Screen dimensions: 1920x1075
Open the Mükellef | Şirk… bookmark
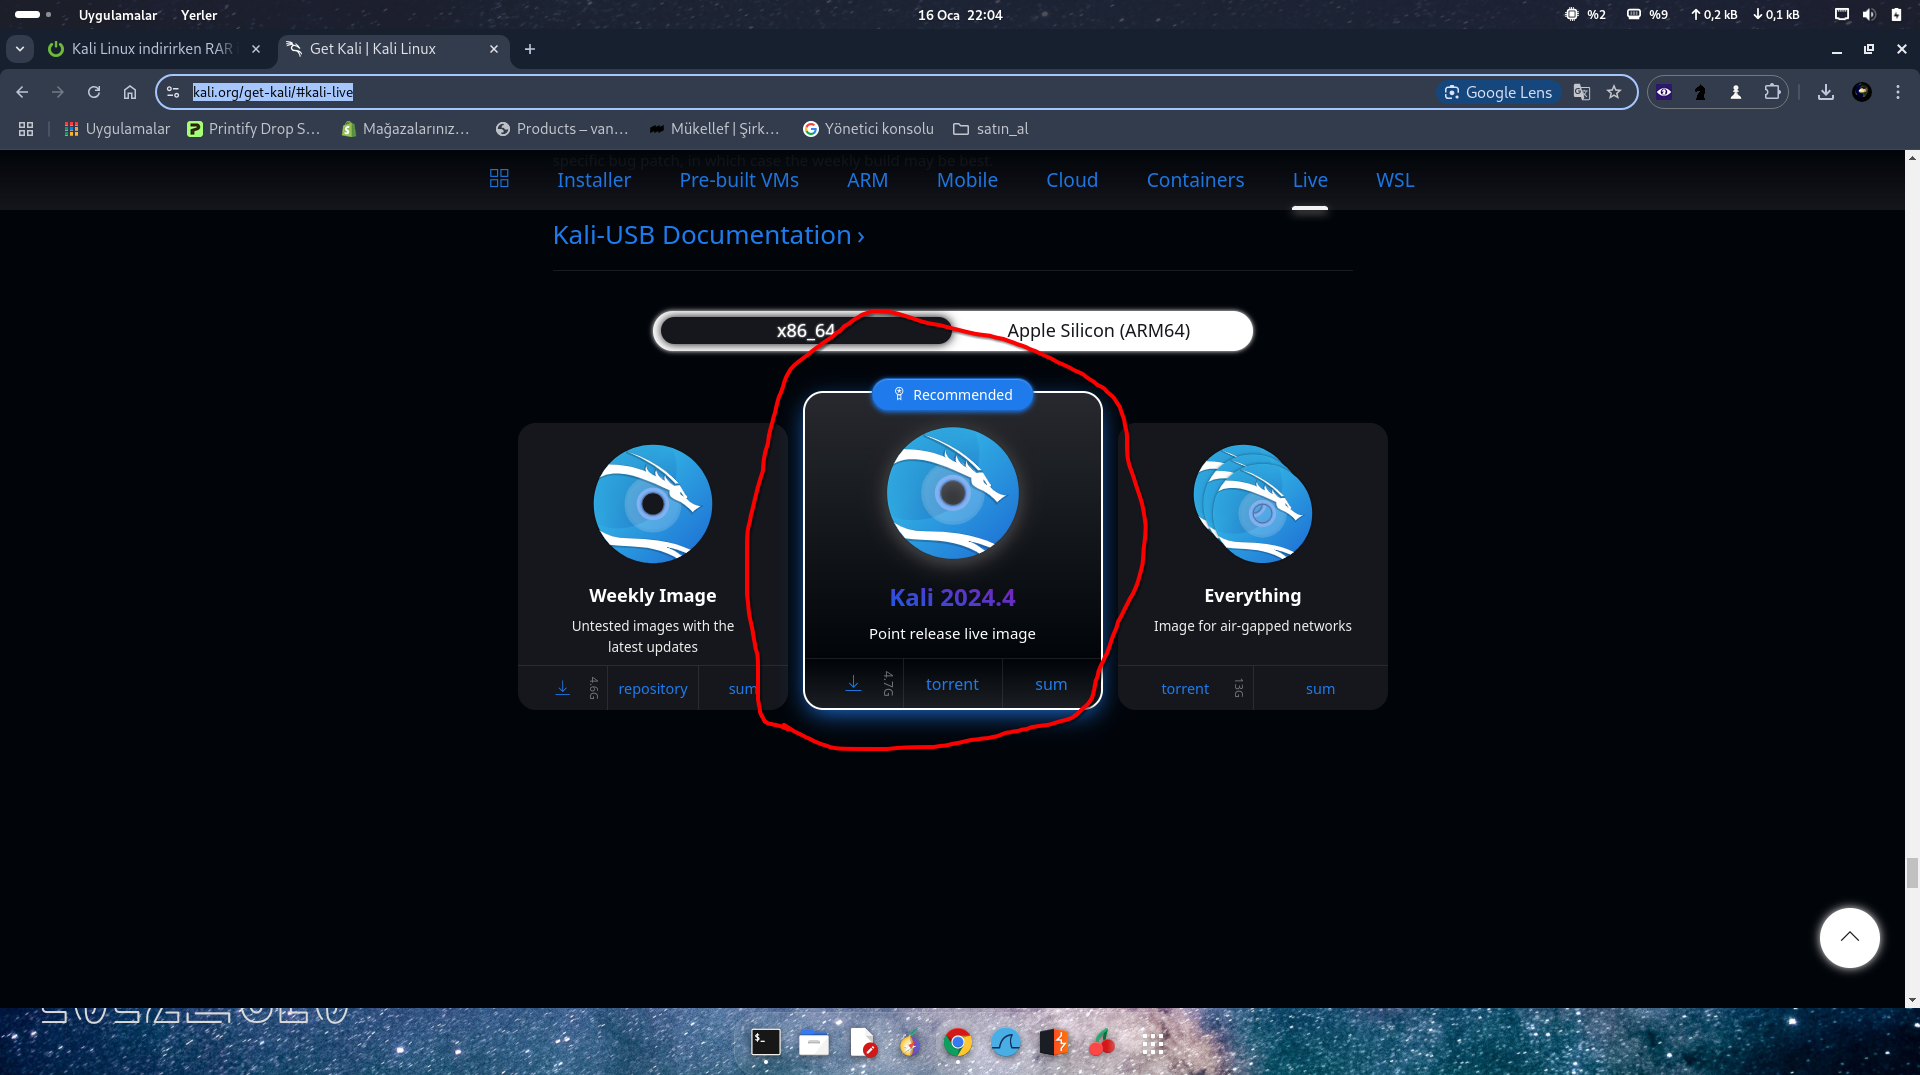coord(714,129)
